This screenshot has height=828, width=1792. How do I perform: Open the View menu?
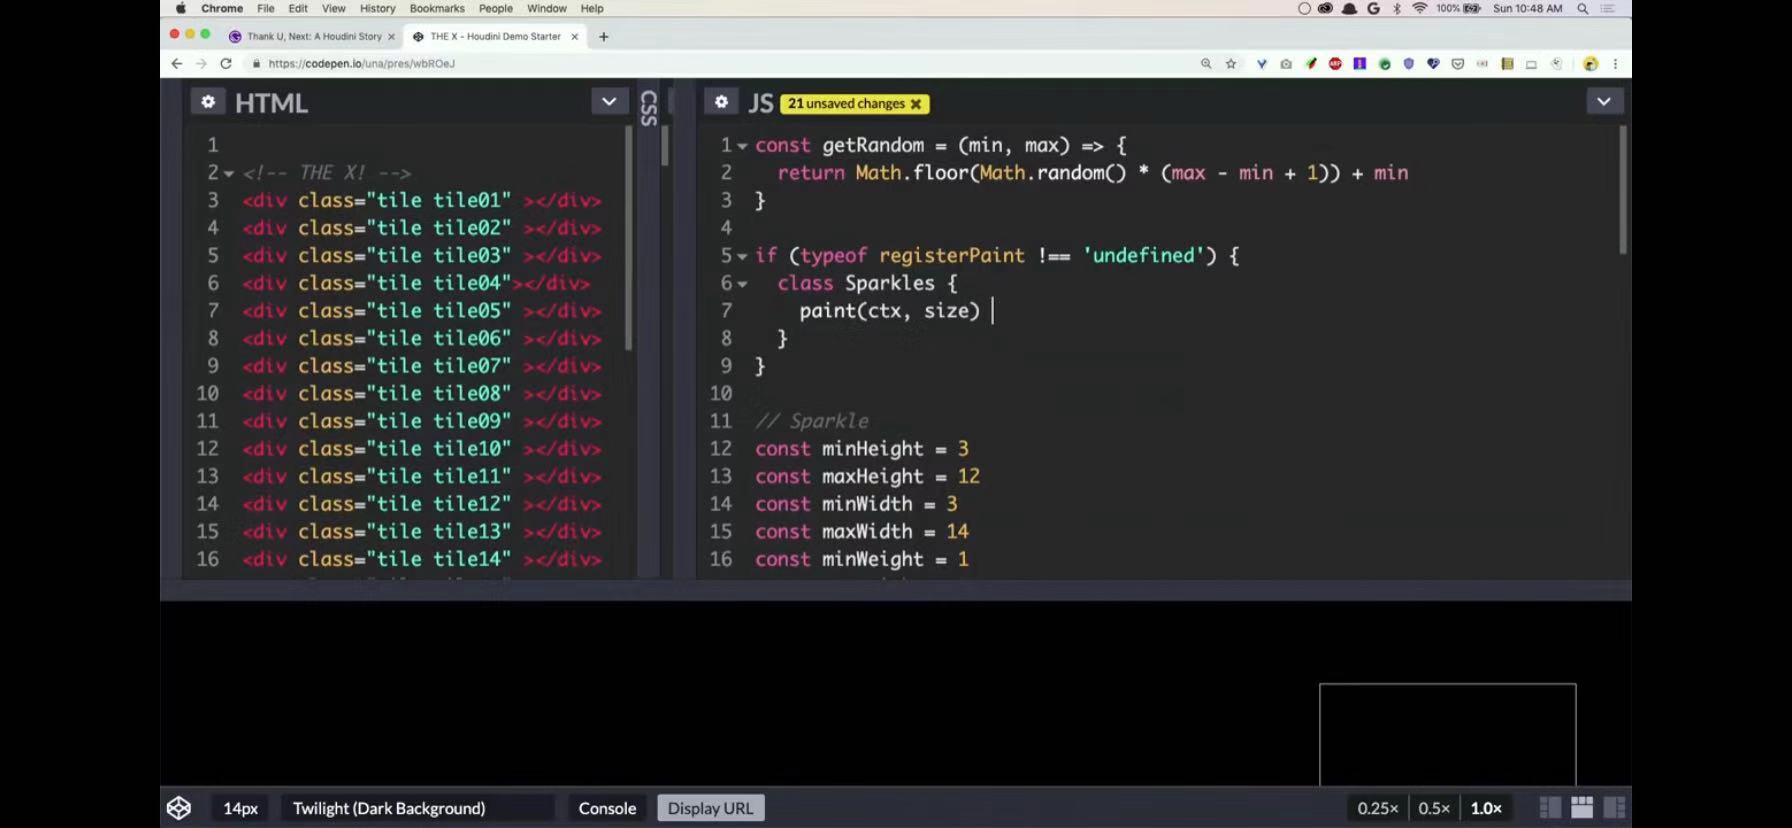point(333,8)
